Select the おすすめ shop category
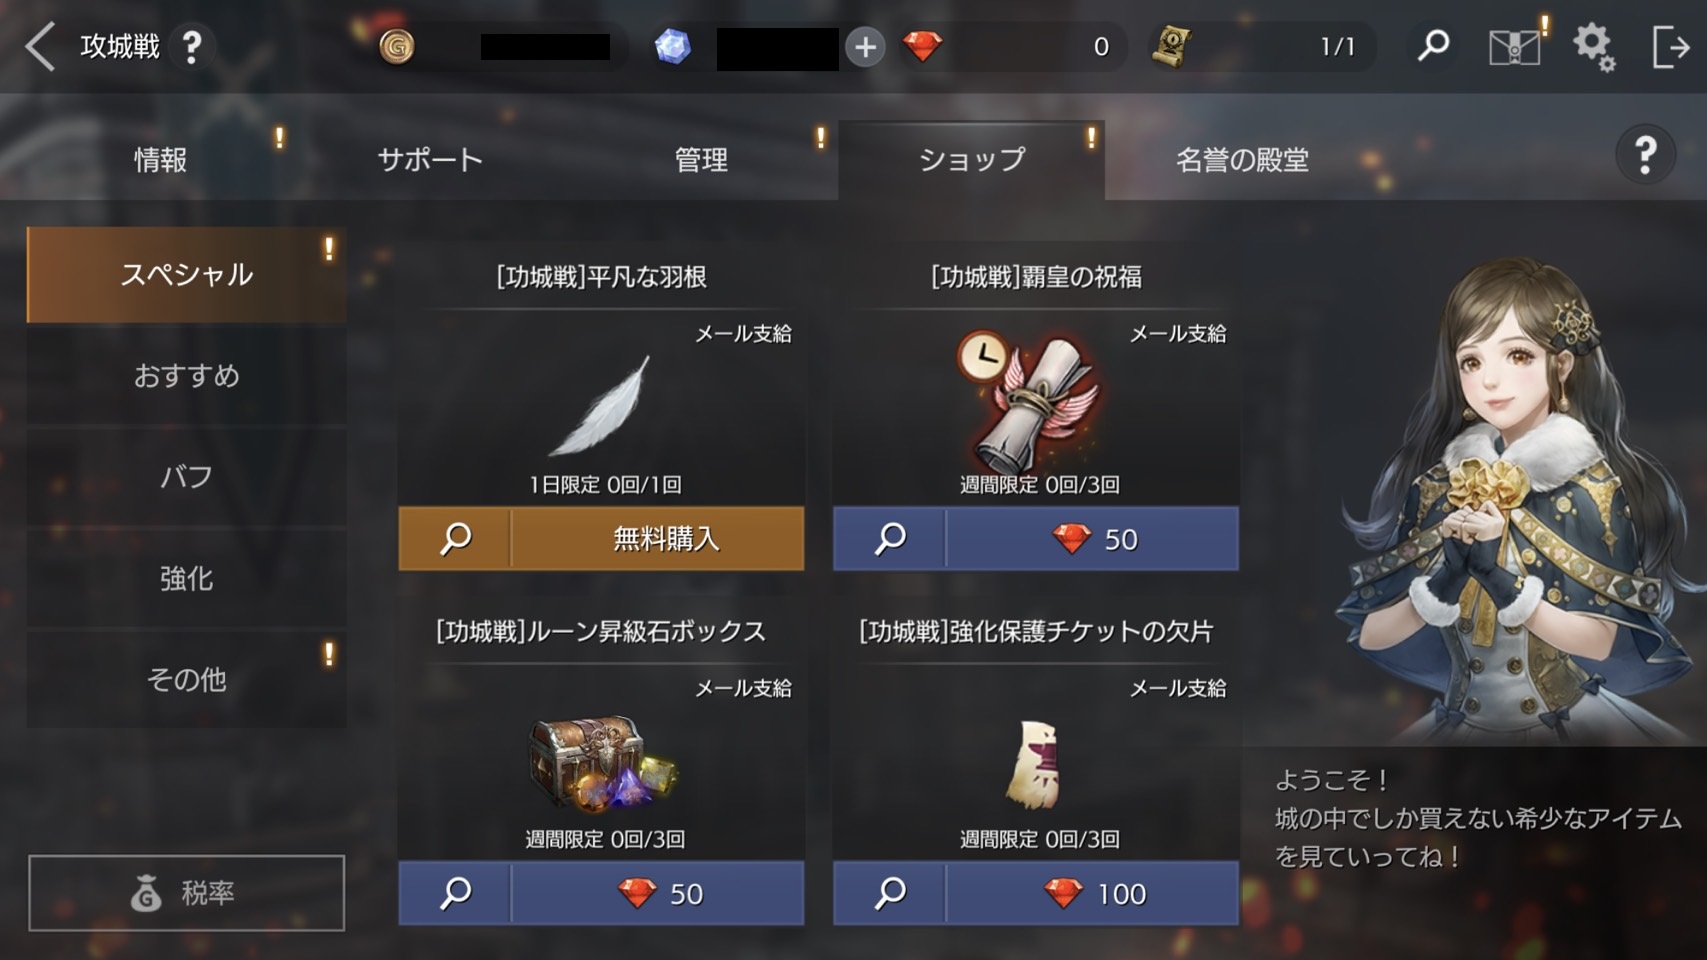Screen dimensions: 1707x960 pos(187,376)
